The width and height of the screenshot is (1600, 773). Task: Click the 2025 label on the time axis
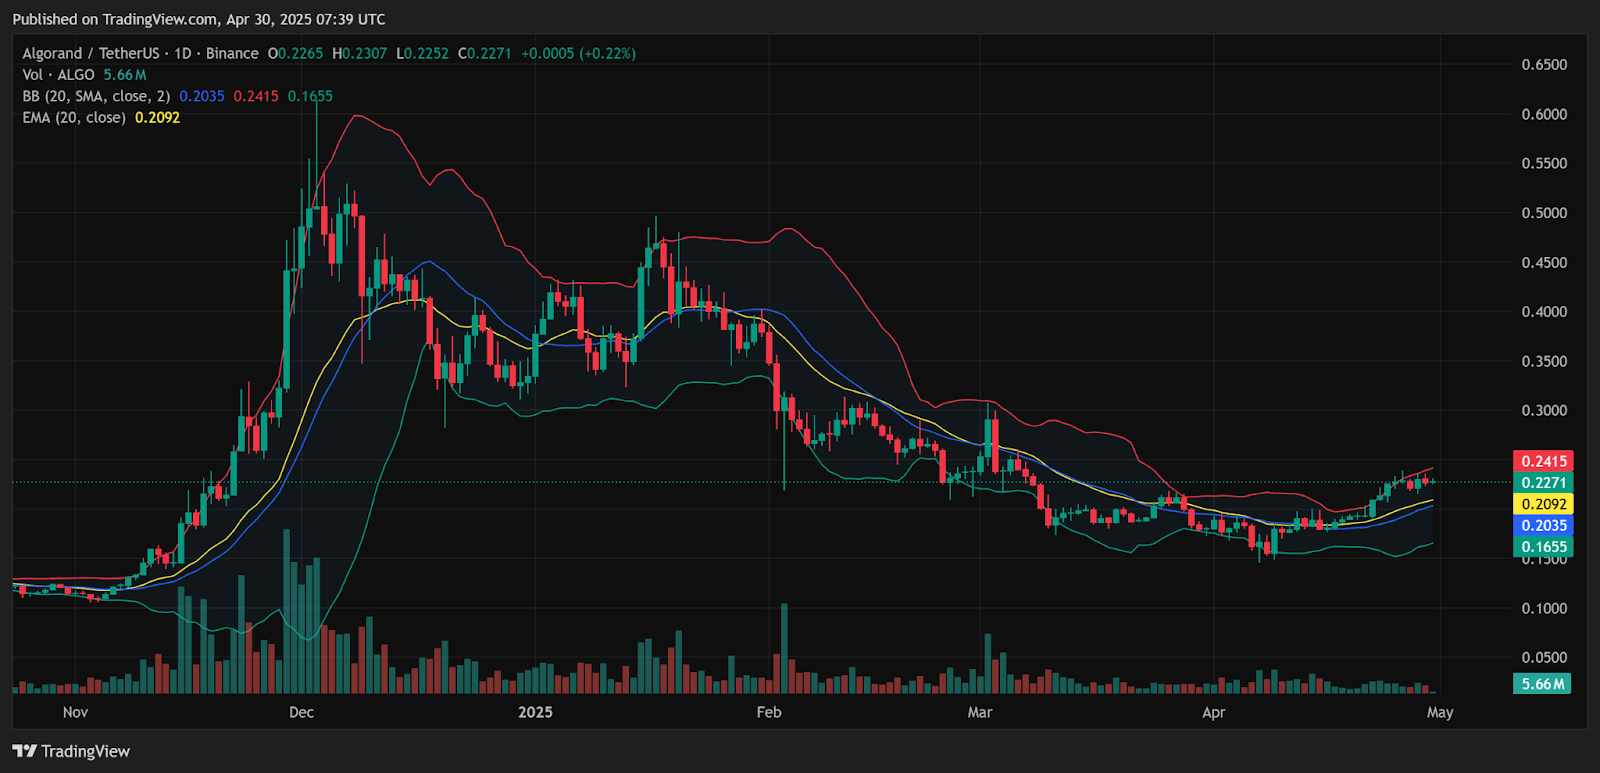(x=535, y=712)
